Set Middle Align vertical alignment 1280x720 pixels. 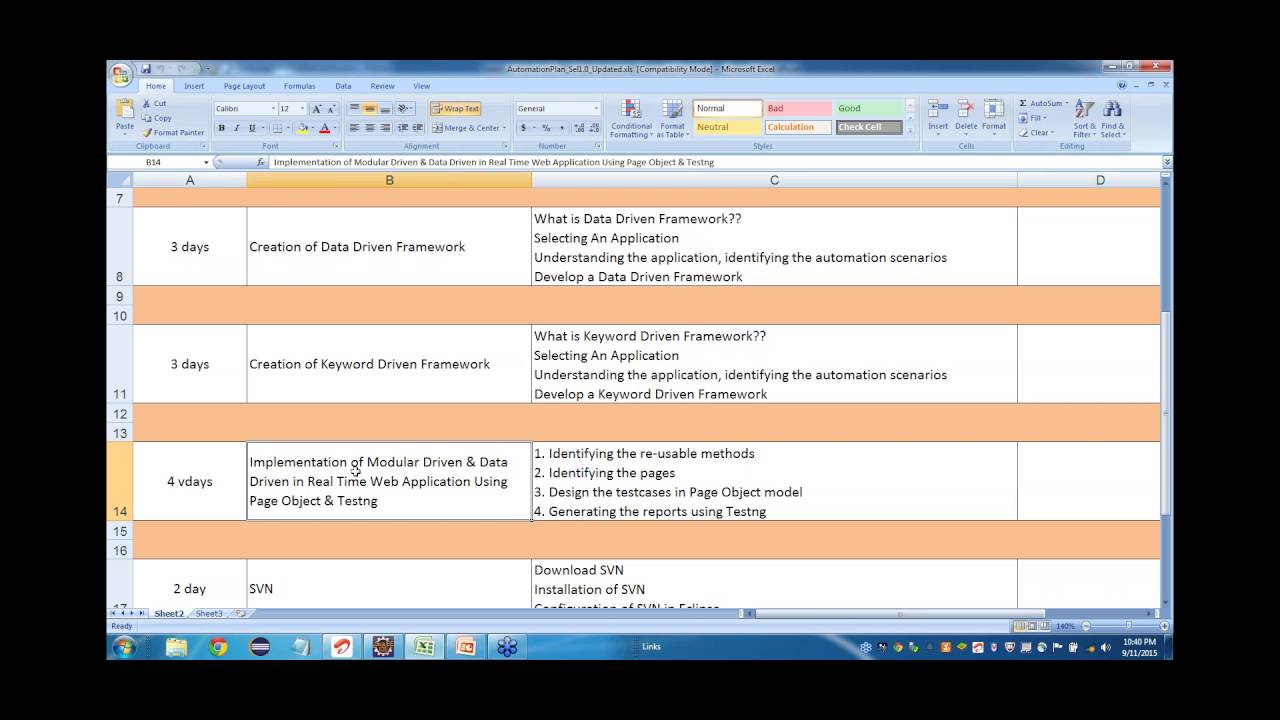[x=370, y=109]
